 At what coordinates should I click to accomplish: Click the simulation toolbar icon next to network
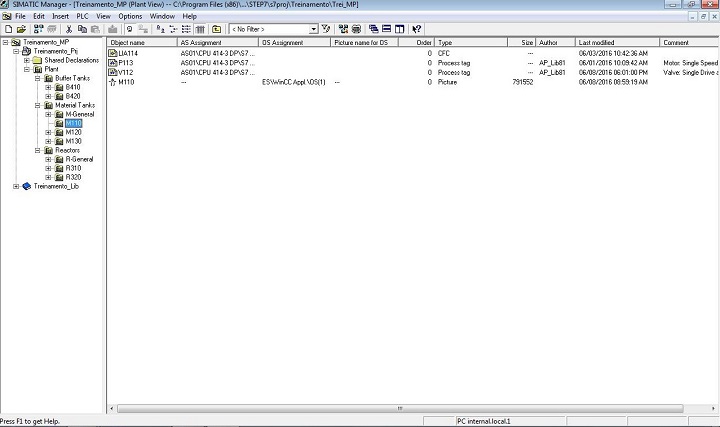(356, 29)
